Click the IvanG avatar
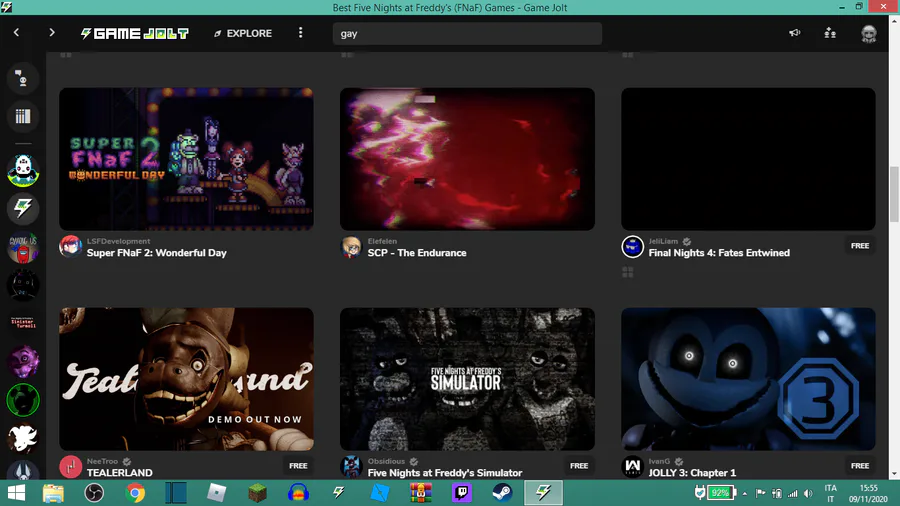Image resolution: width=900 pixels, height=506 pixels. coord(633,466)
